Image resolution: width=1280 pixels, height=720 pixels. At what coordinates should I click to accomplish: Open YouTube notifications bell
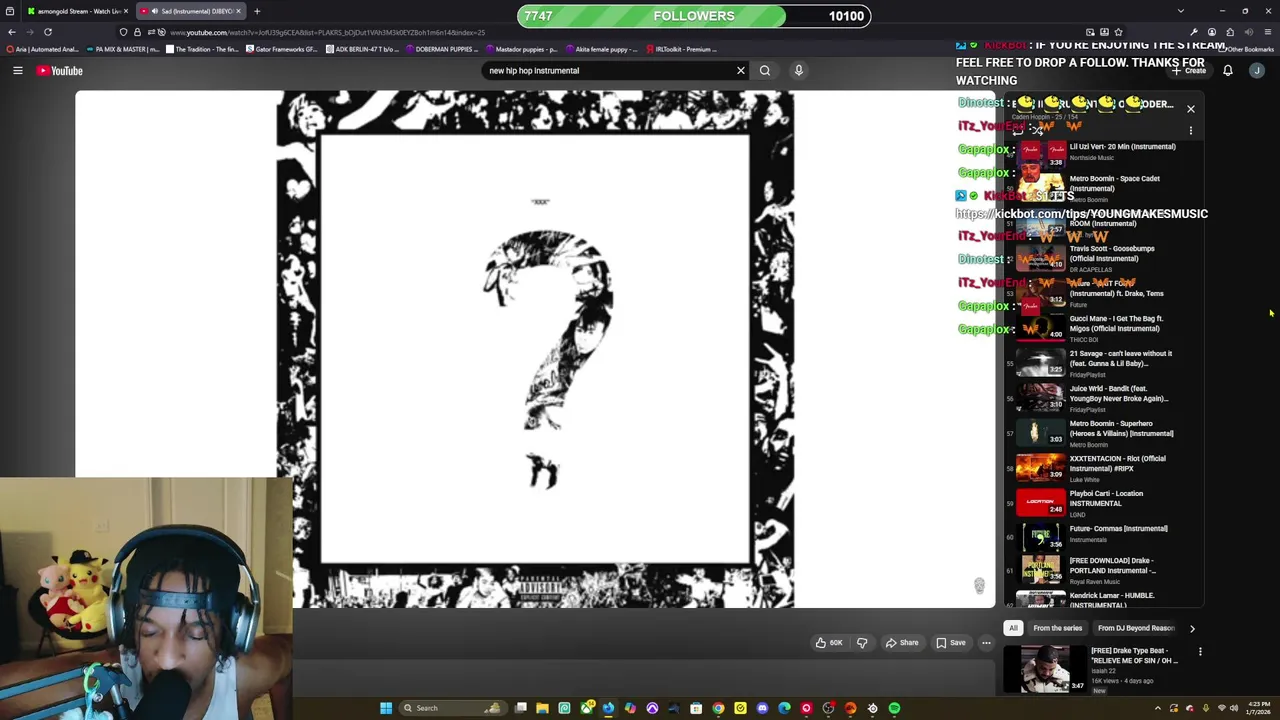point(1228,70)
